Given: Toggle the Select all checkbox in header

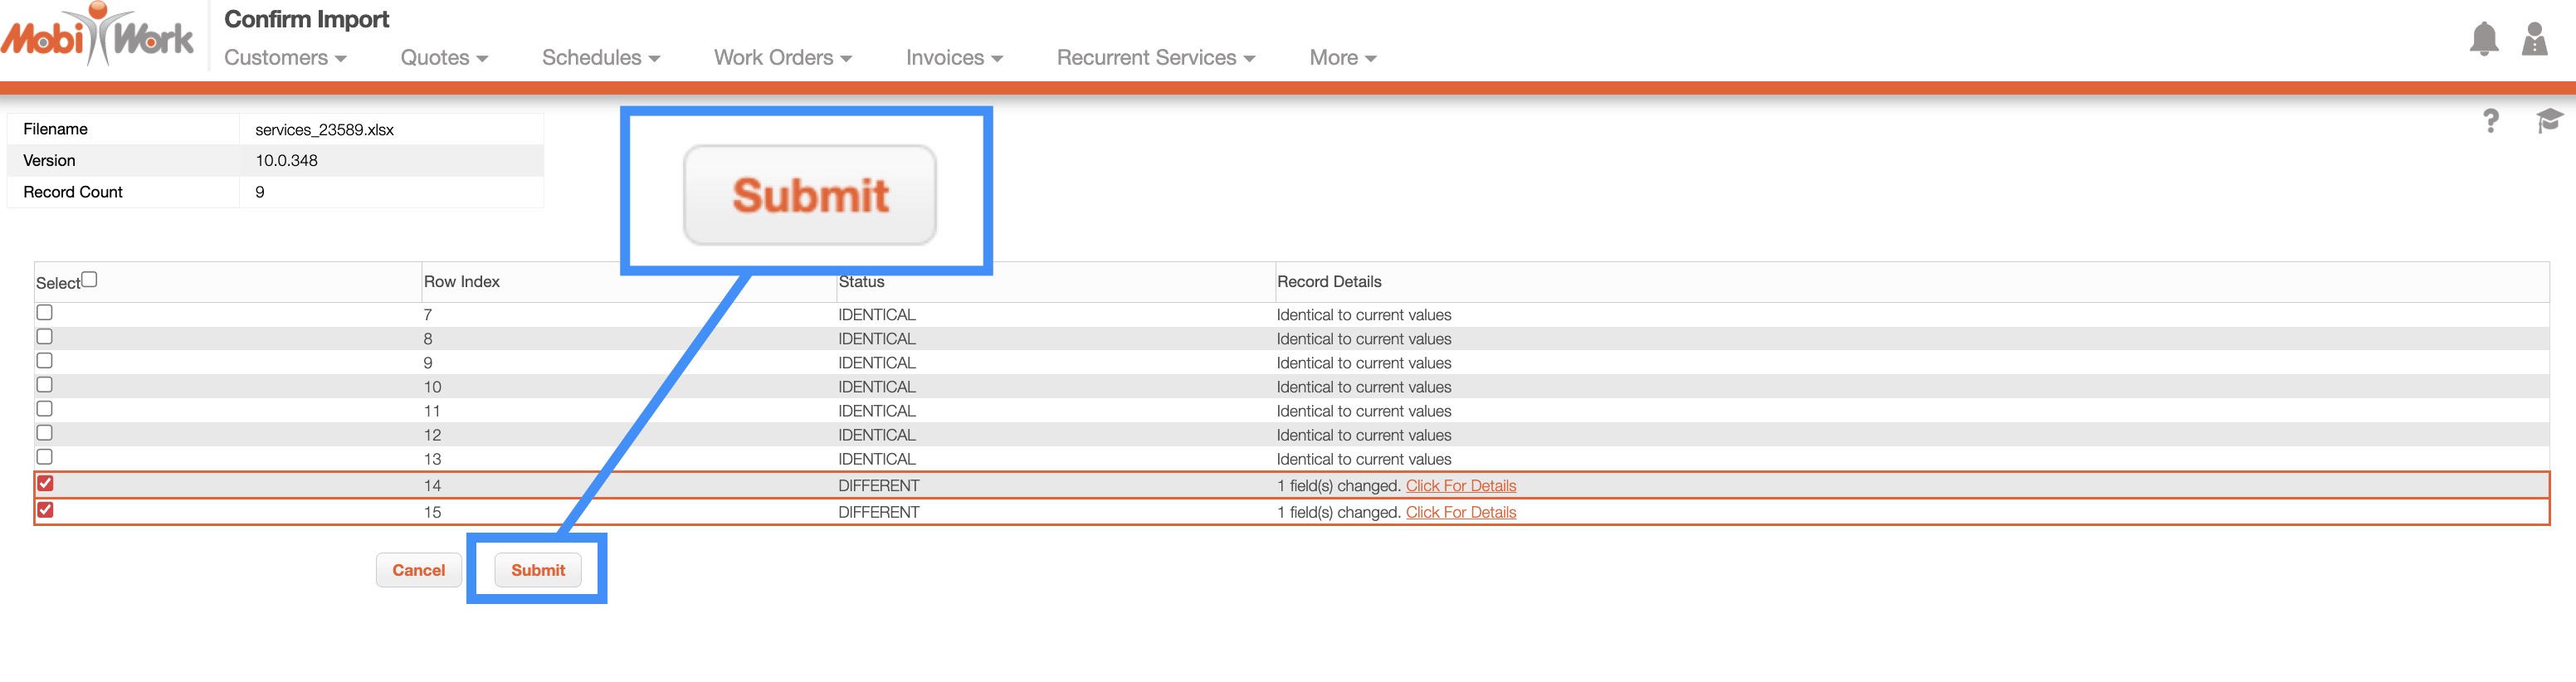Looking at the screenshot, I should point(89,280).
